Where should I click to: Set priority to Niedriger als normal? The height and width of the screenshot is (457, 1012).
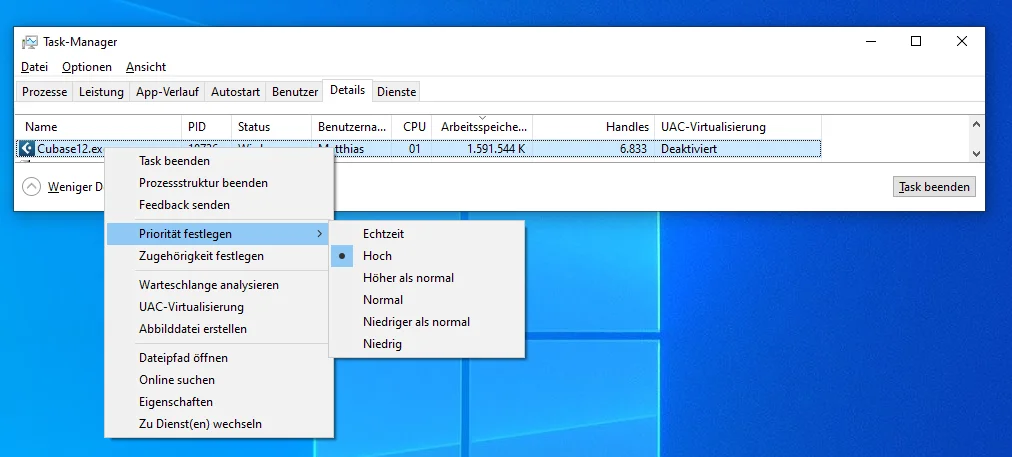(427, 321)
